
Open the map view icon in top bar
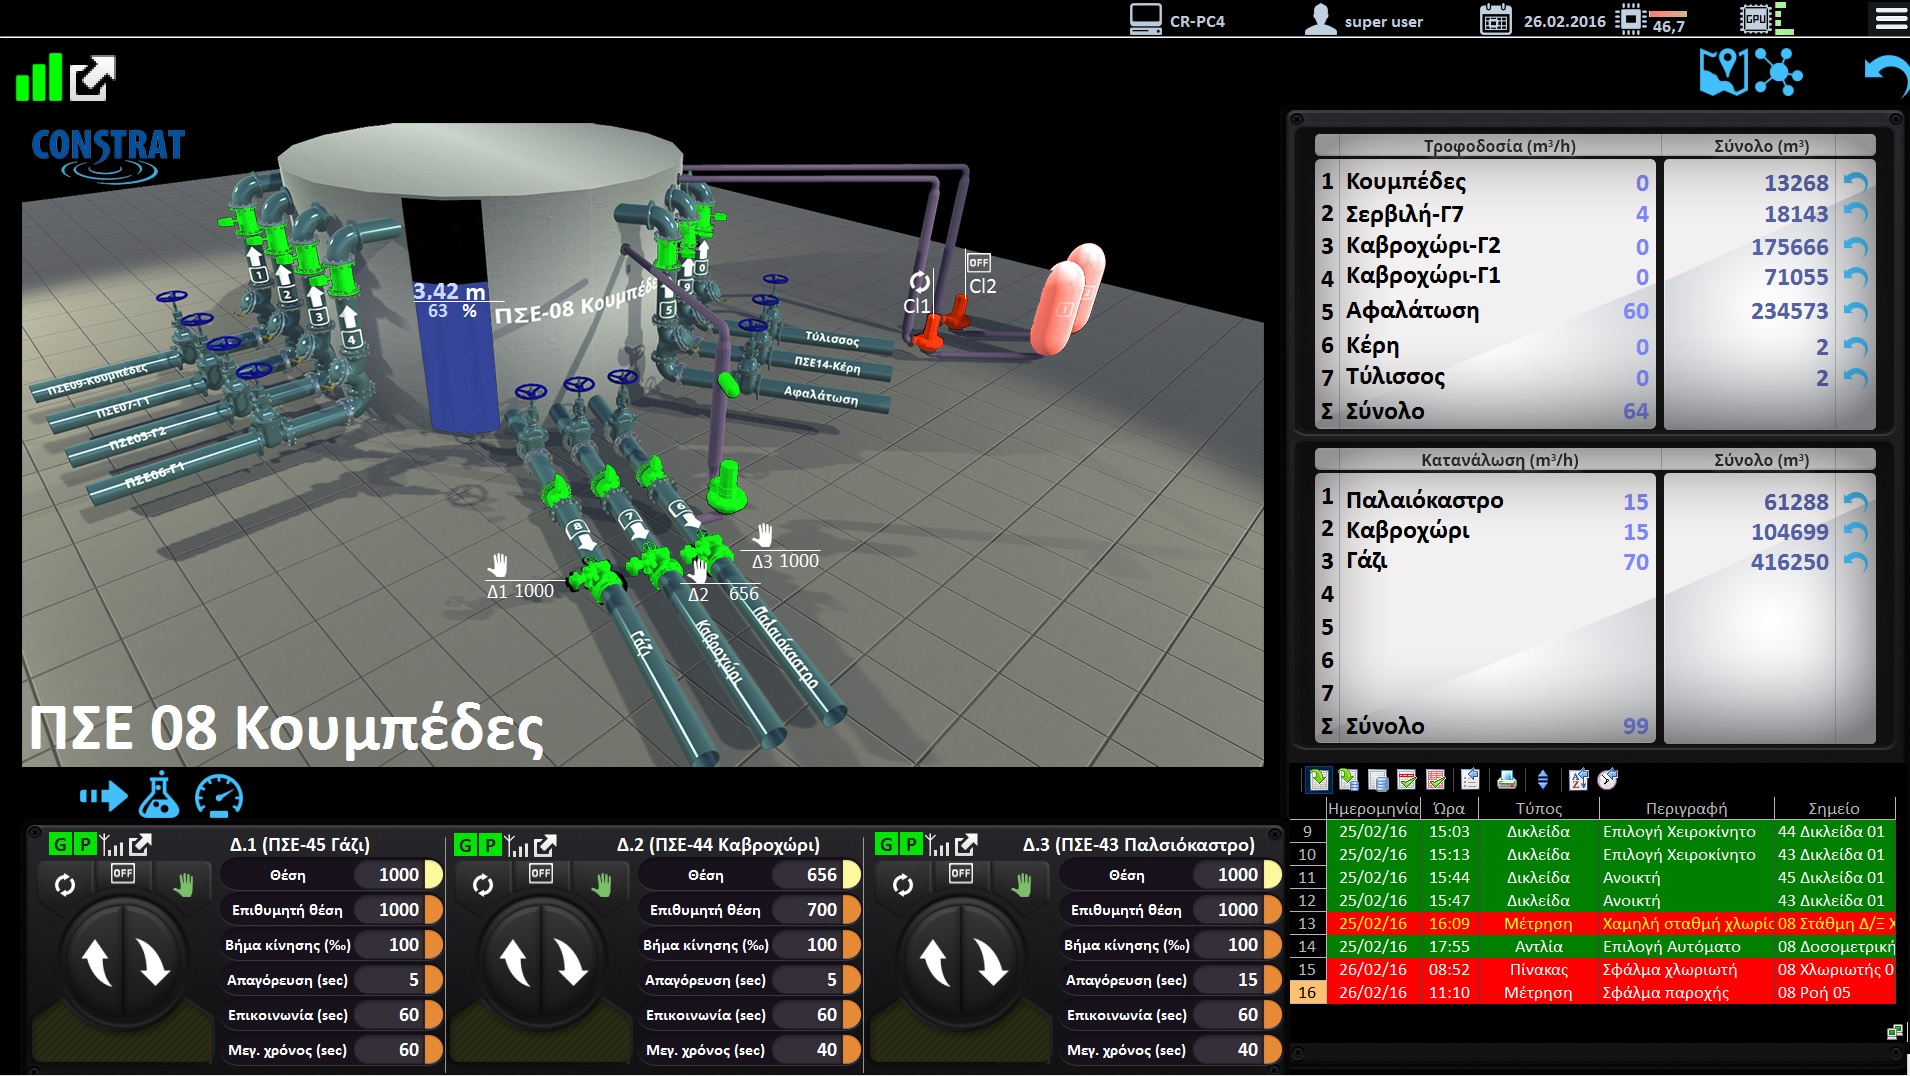coord(1724,73)
